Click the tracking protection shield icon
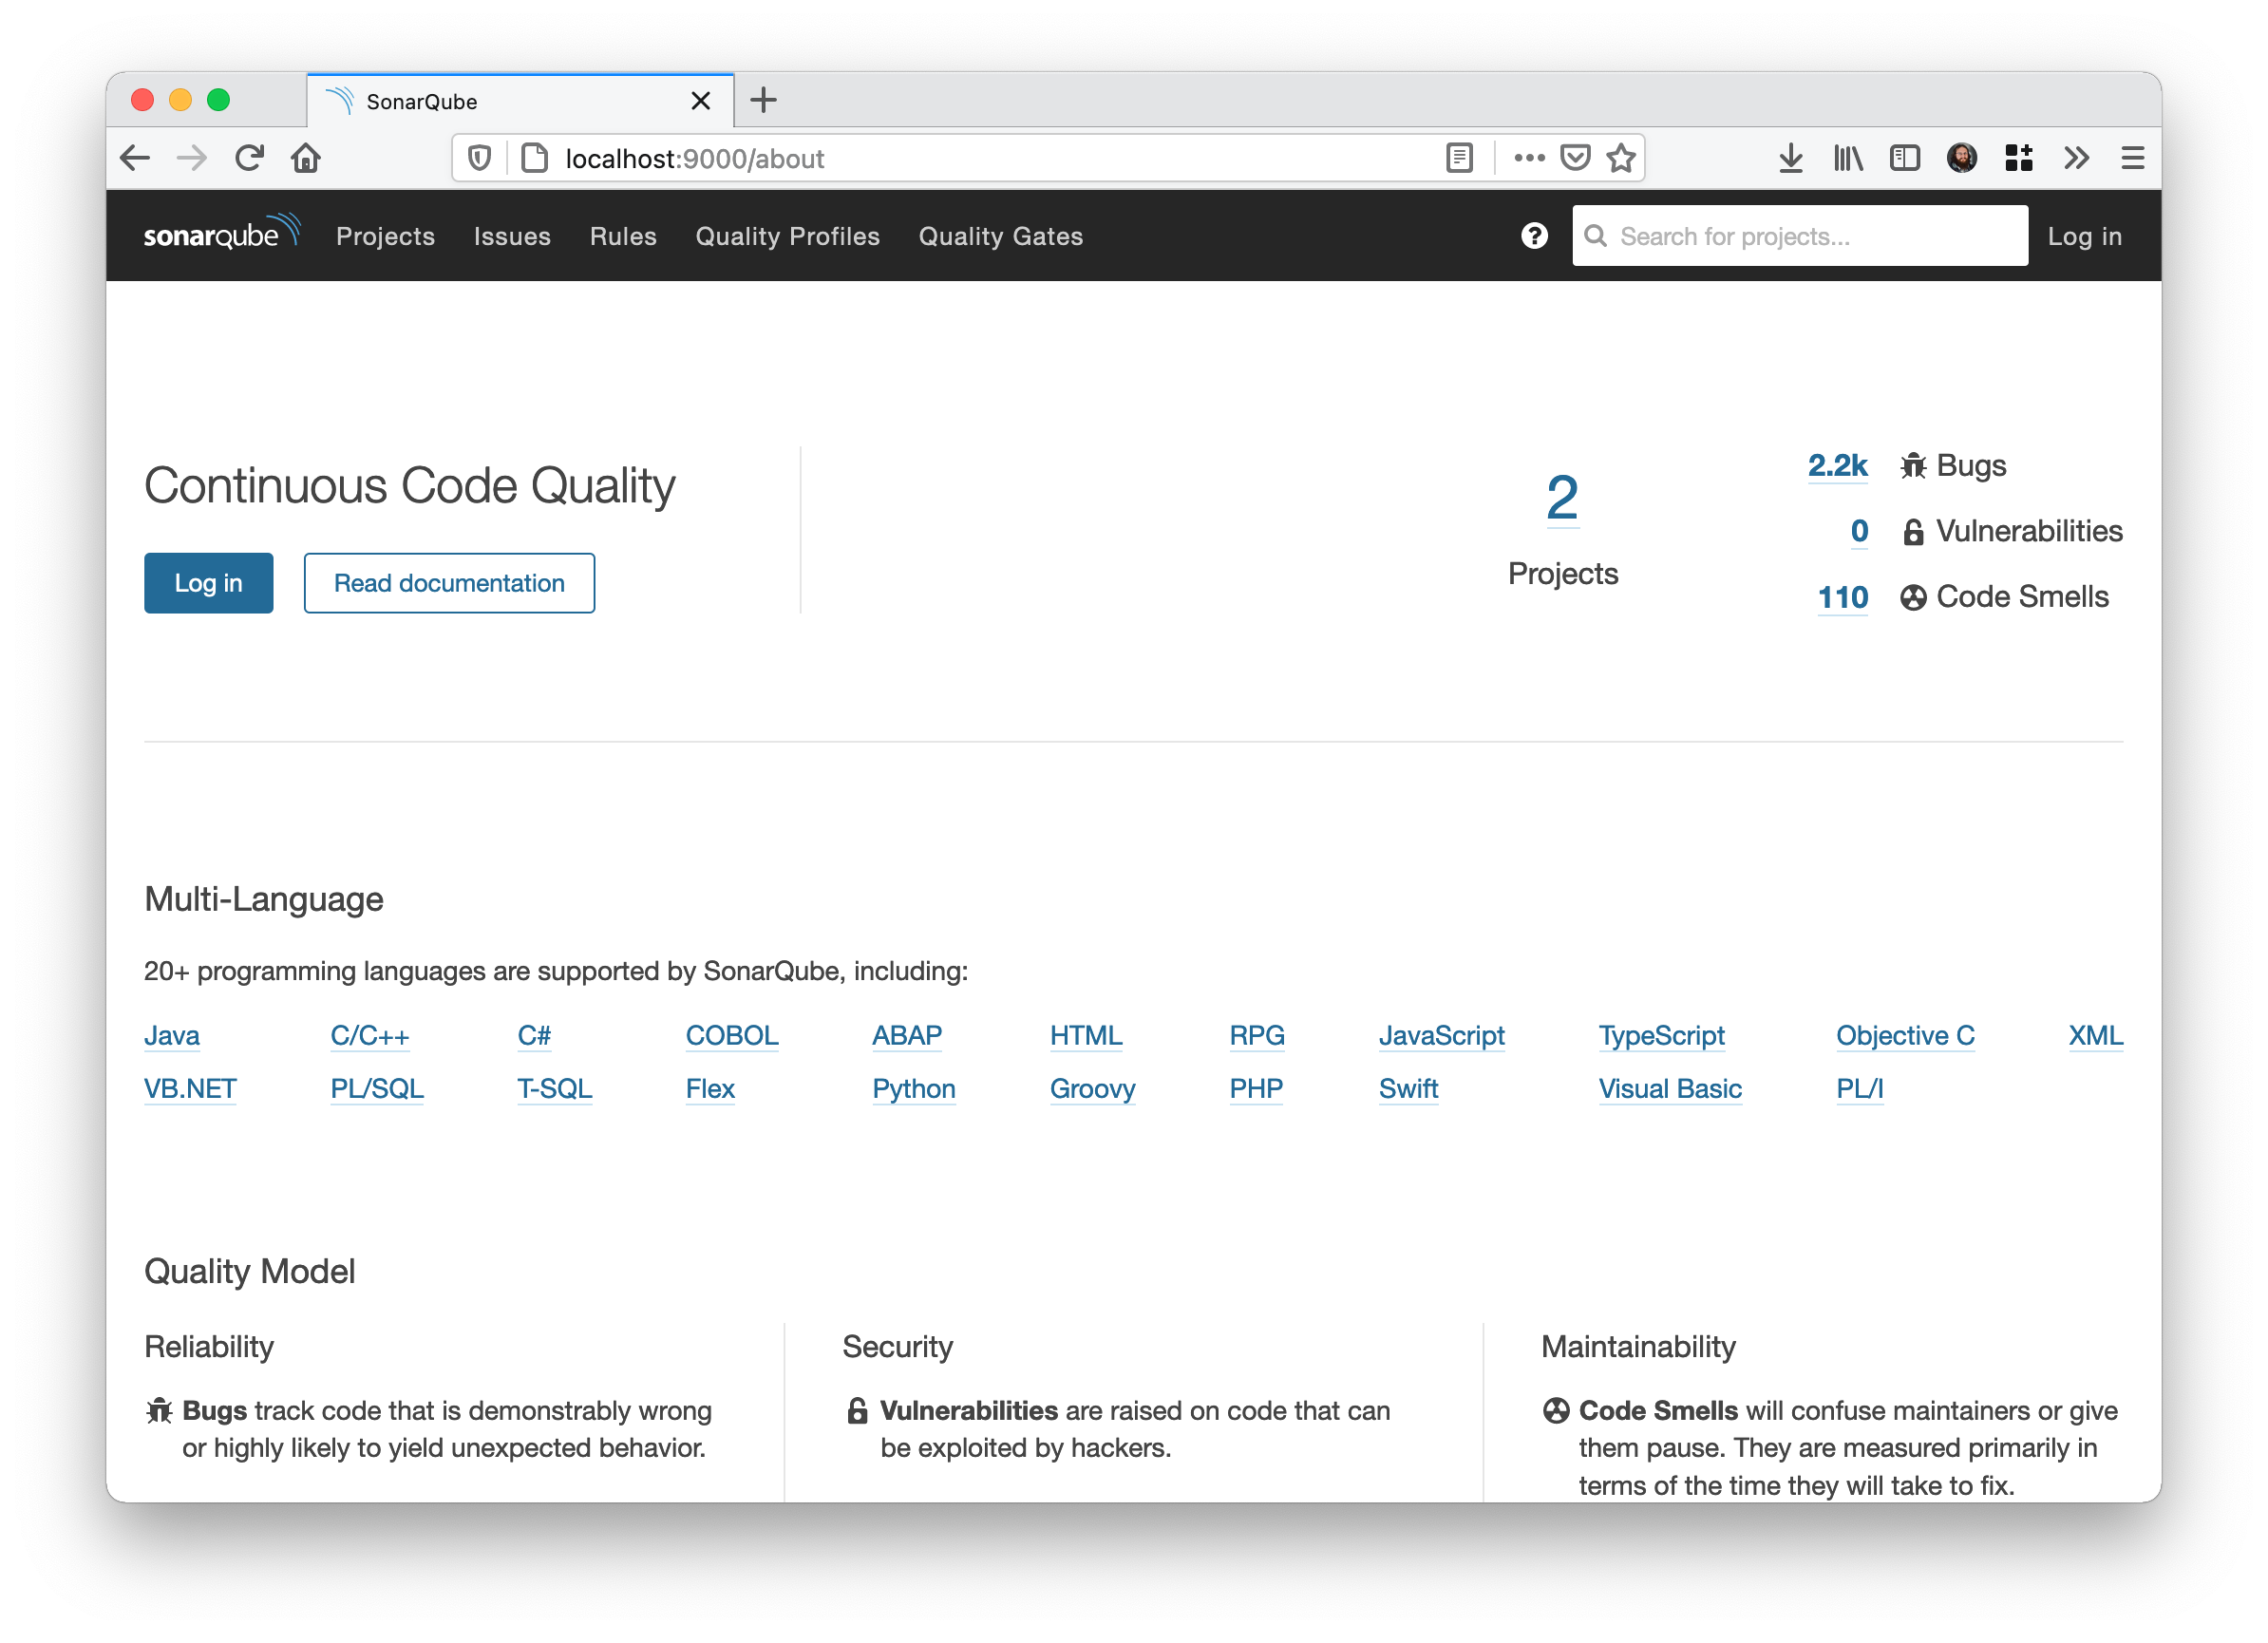The image size is (2268, 1643). [x=479, y=158]
